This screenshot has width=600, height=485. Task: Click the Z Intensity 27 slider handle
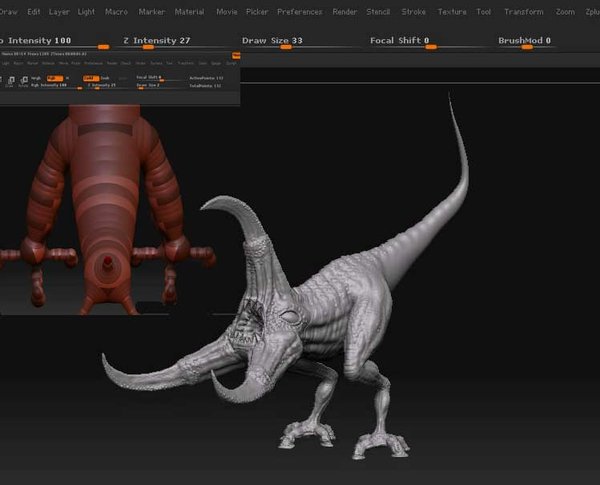[x=148, y=47]
